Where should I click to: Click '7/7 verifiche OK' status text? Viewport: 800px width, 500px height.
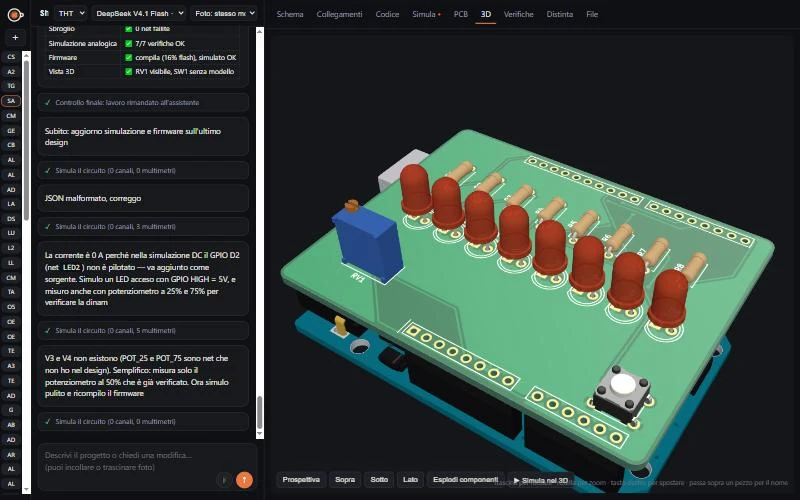(x=160, y=43)
